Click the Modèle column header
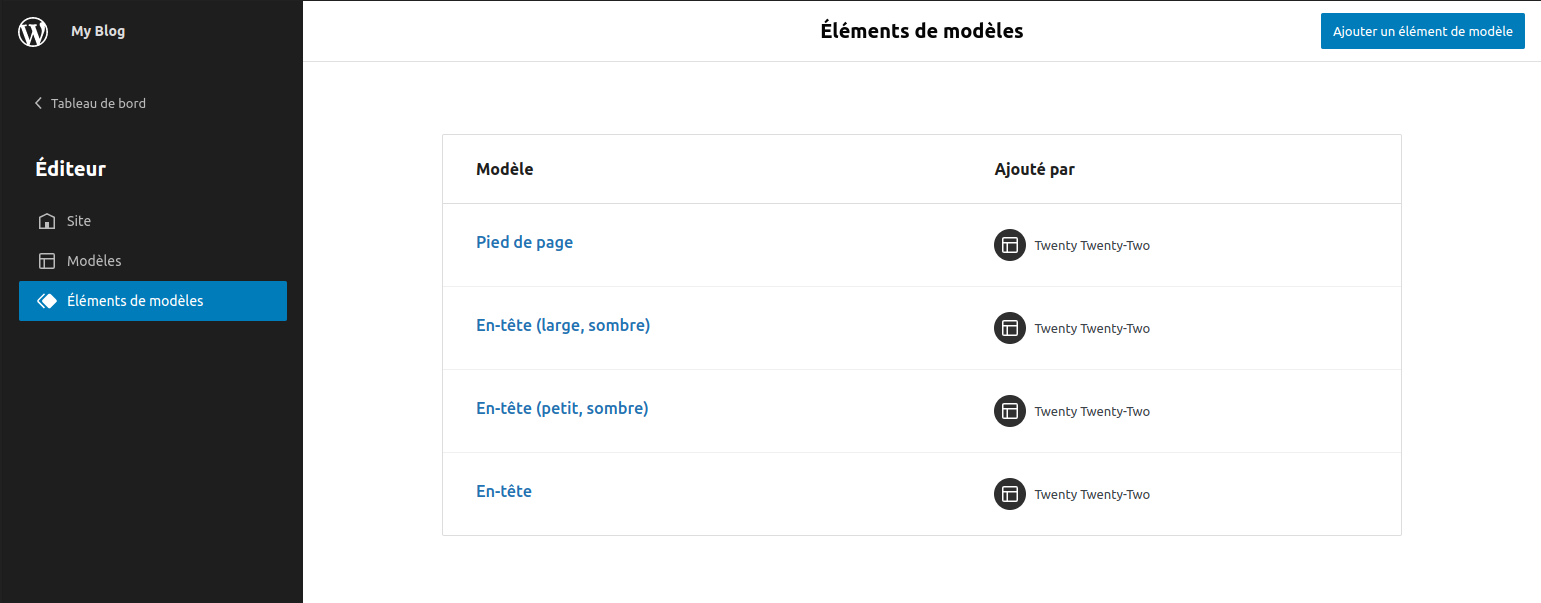1541x603 pixels. (505, 169)
